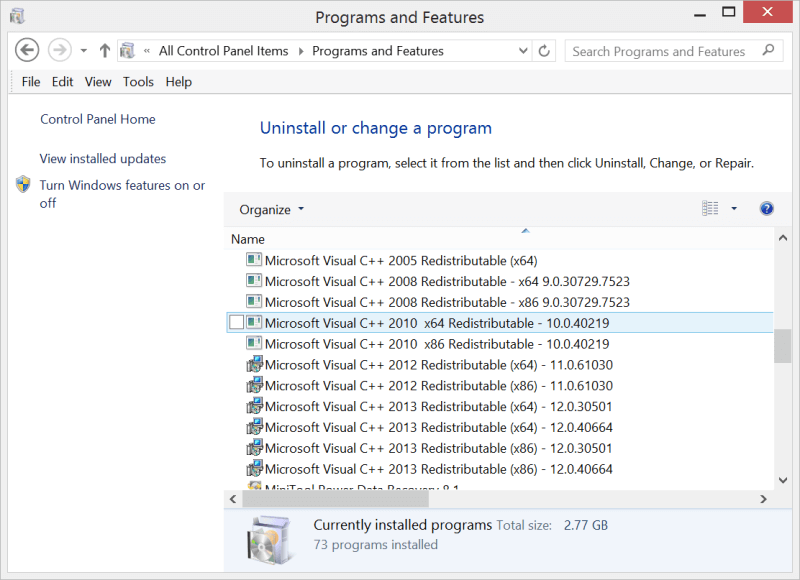This screenshot has height=580, width=800.
Task: Click the vertical scrollbar up arrow
Action: [x=783, y=238]
